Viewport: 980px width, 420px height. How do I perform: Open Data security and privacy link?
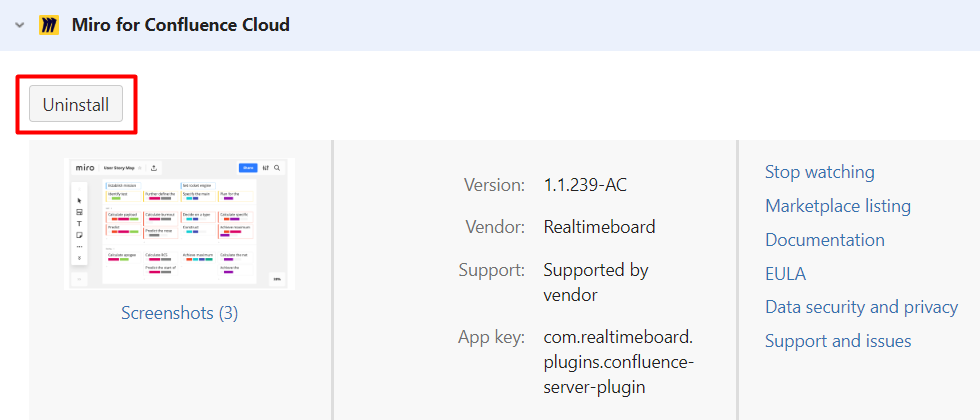tap(861, 307)
